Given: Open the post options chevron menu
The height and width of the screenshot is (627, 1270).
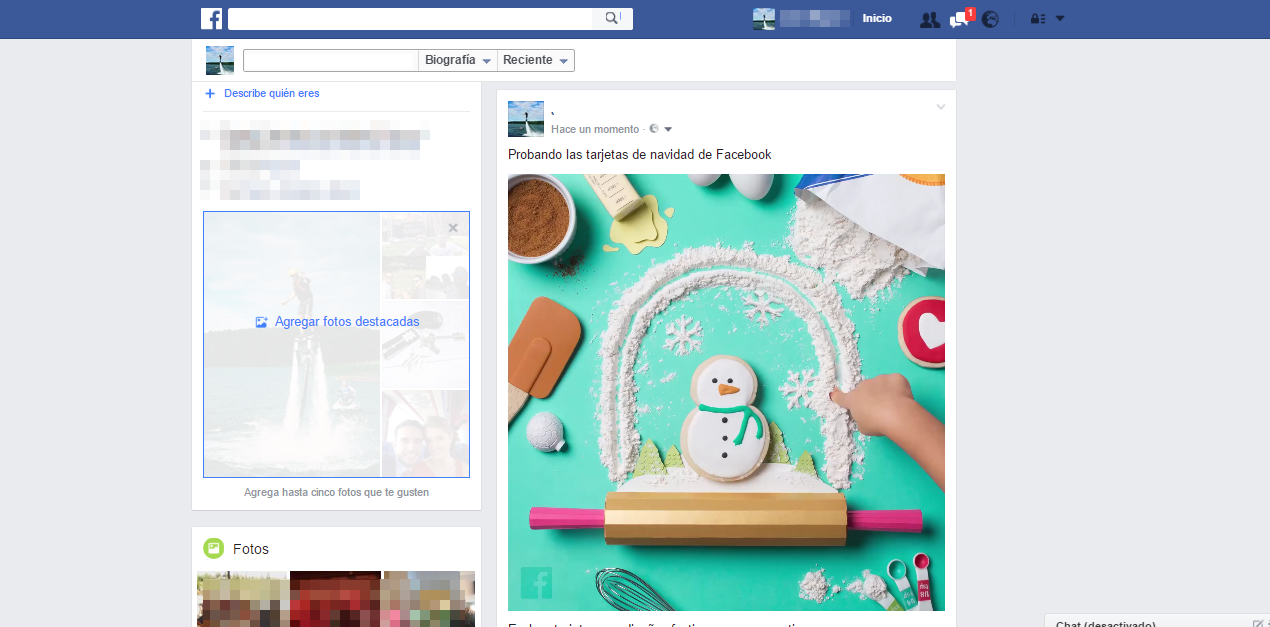Looking at the screenshot, I should (x=940, y=107).
